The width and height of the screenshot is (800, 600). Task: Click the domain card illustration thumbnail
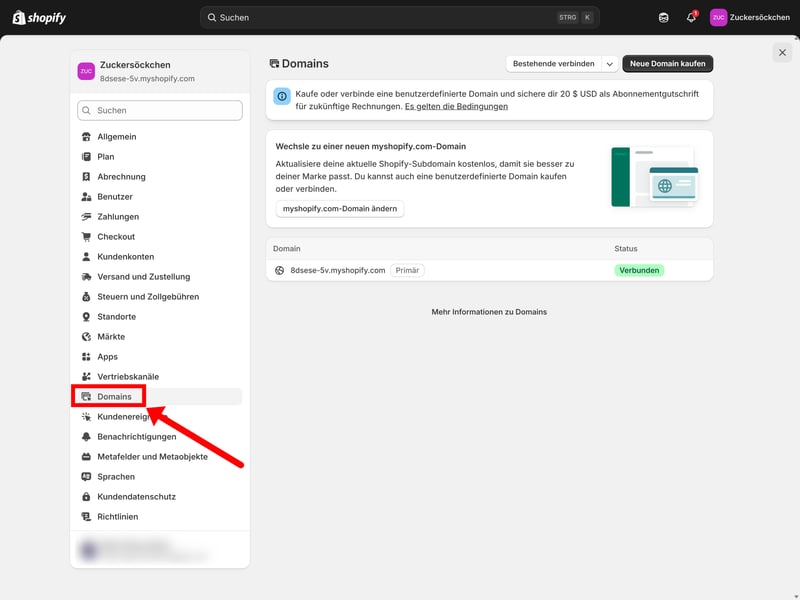[x=655, y=177]
